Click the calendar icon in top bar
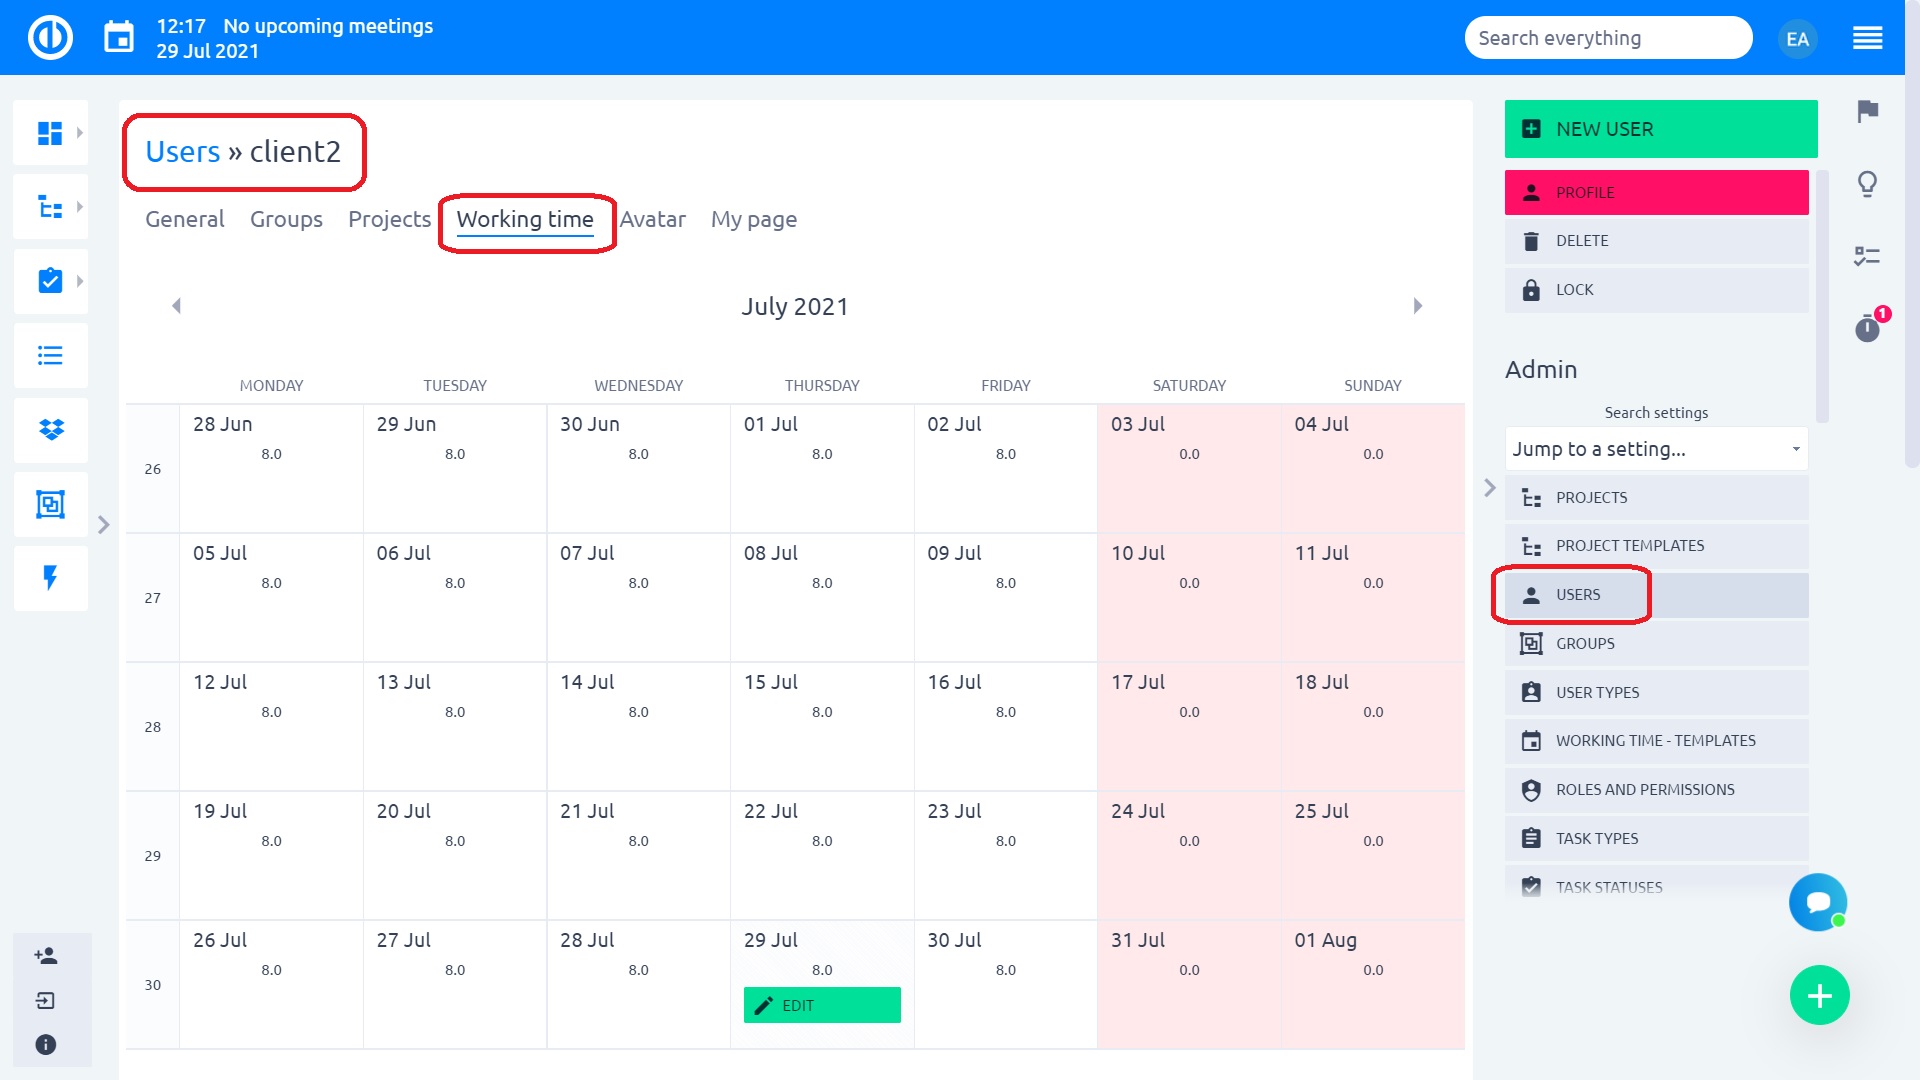The height and width of the screenshot is (1080, 1920). click(x=119, y=38)
